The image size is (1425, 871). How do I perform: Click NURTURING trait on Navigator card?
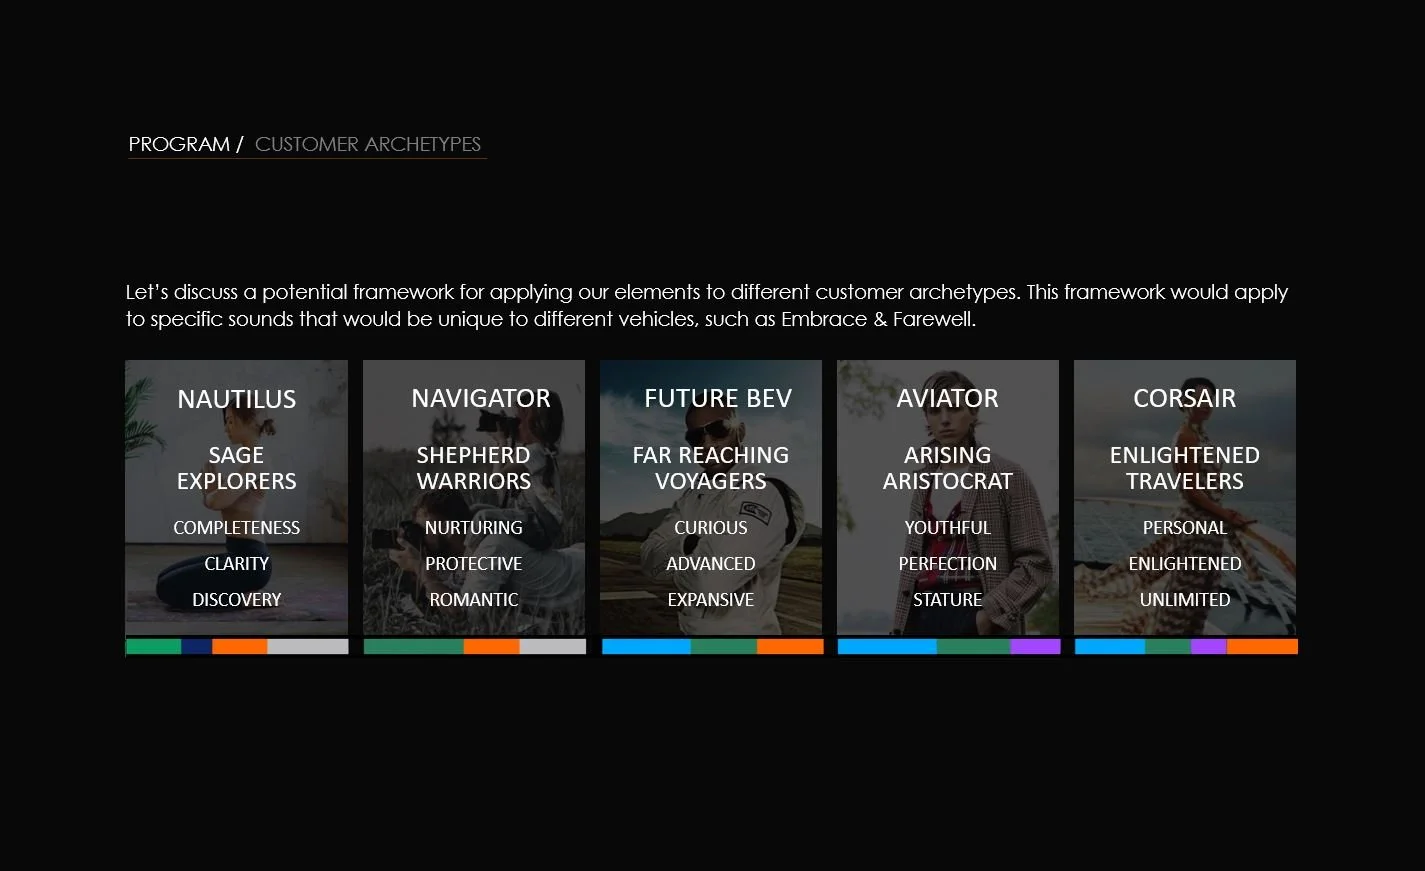click(x=474, y=528)
